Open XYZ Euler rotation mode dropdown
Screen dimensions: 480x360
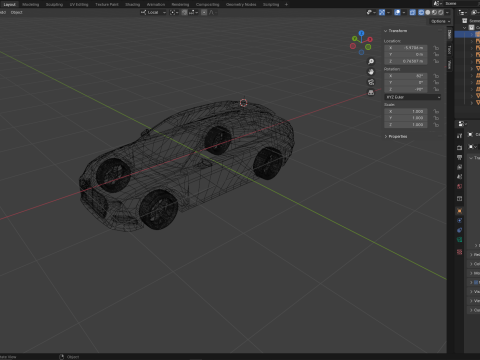413,97
